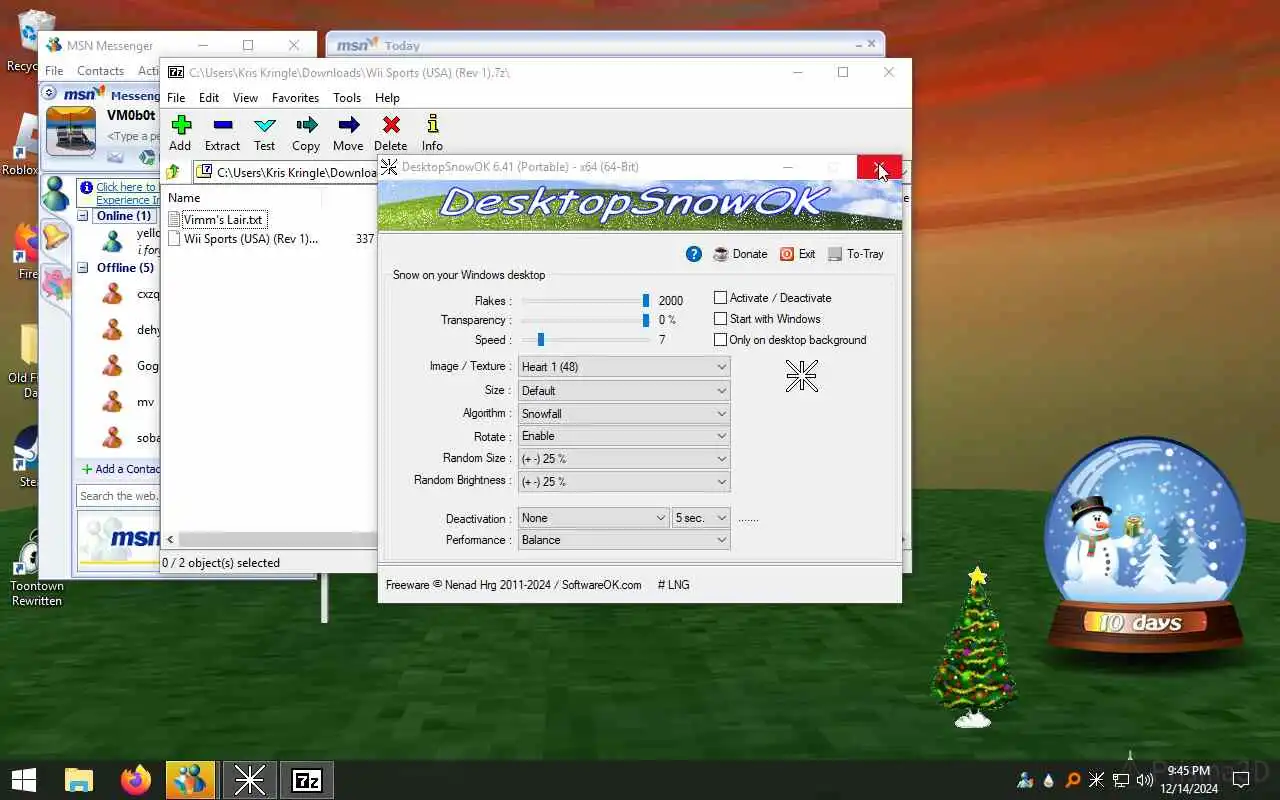This screenshot has width=1280, height=800.
Task: Open the notification center icon
Action: click(1241, 780)
